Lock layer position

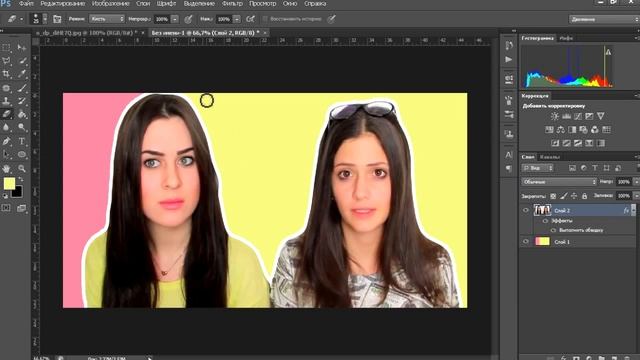[574, 196]
